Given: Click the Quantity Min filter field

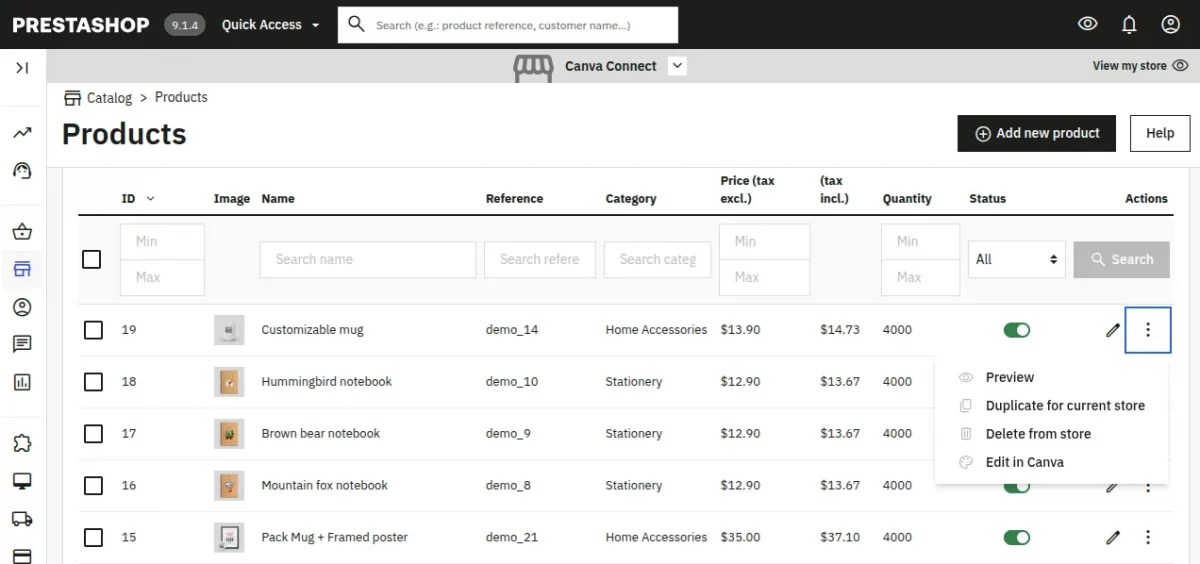Looking at the screenshot, I should (921, 241).
